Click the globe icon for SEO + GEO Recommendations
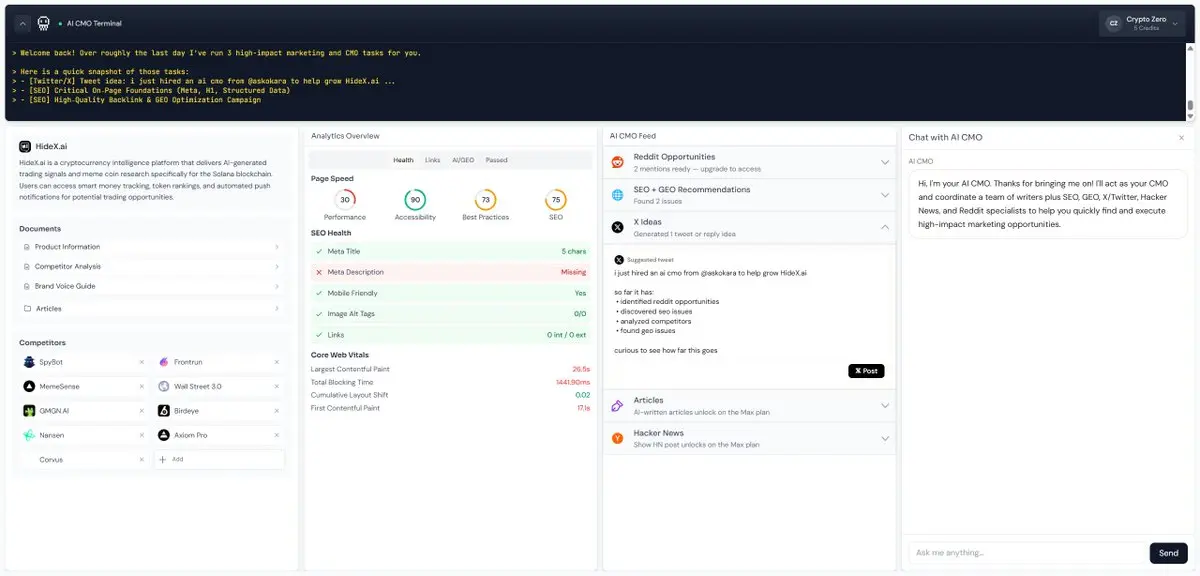The image size is (1200, 576). tap(617, 195)
